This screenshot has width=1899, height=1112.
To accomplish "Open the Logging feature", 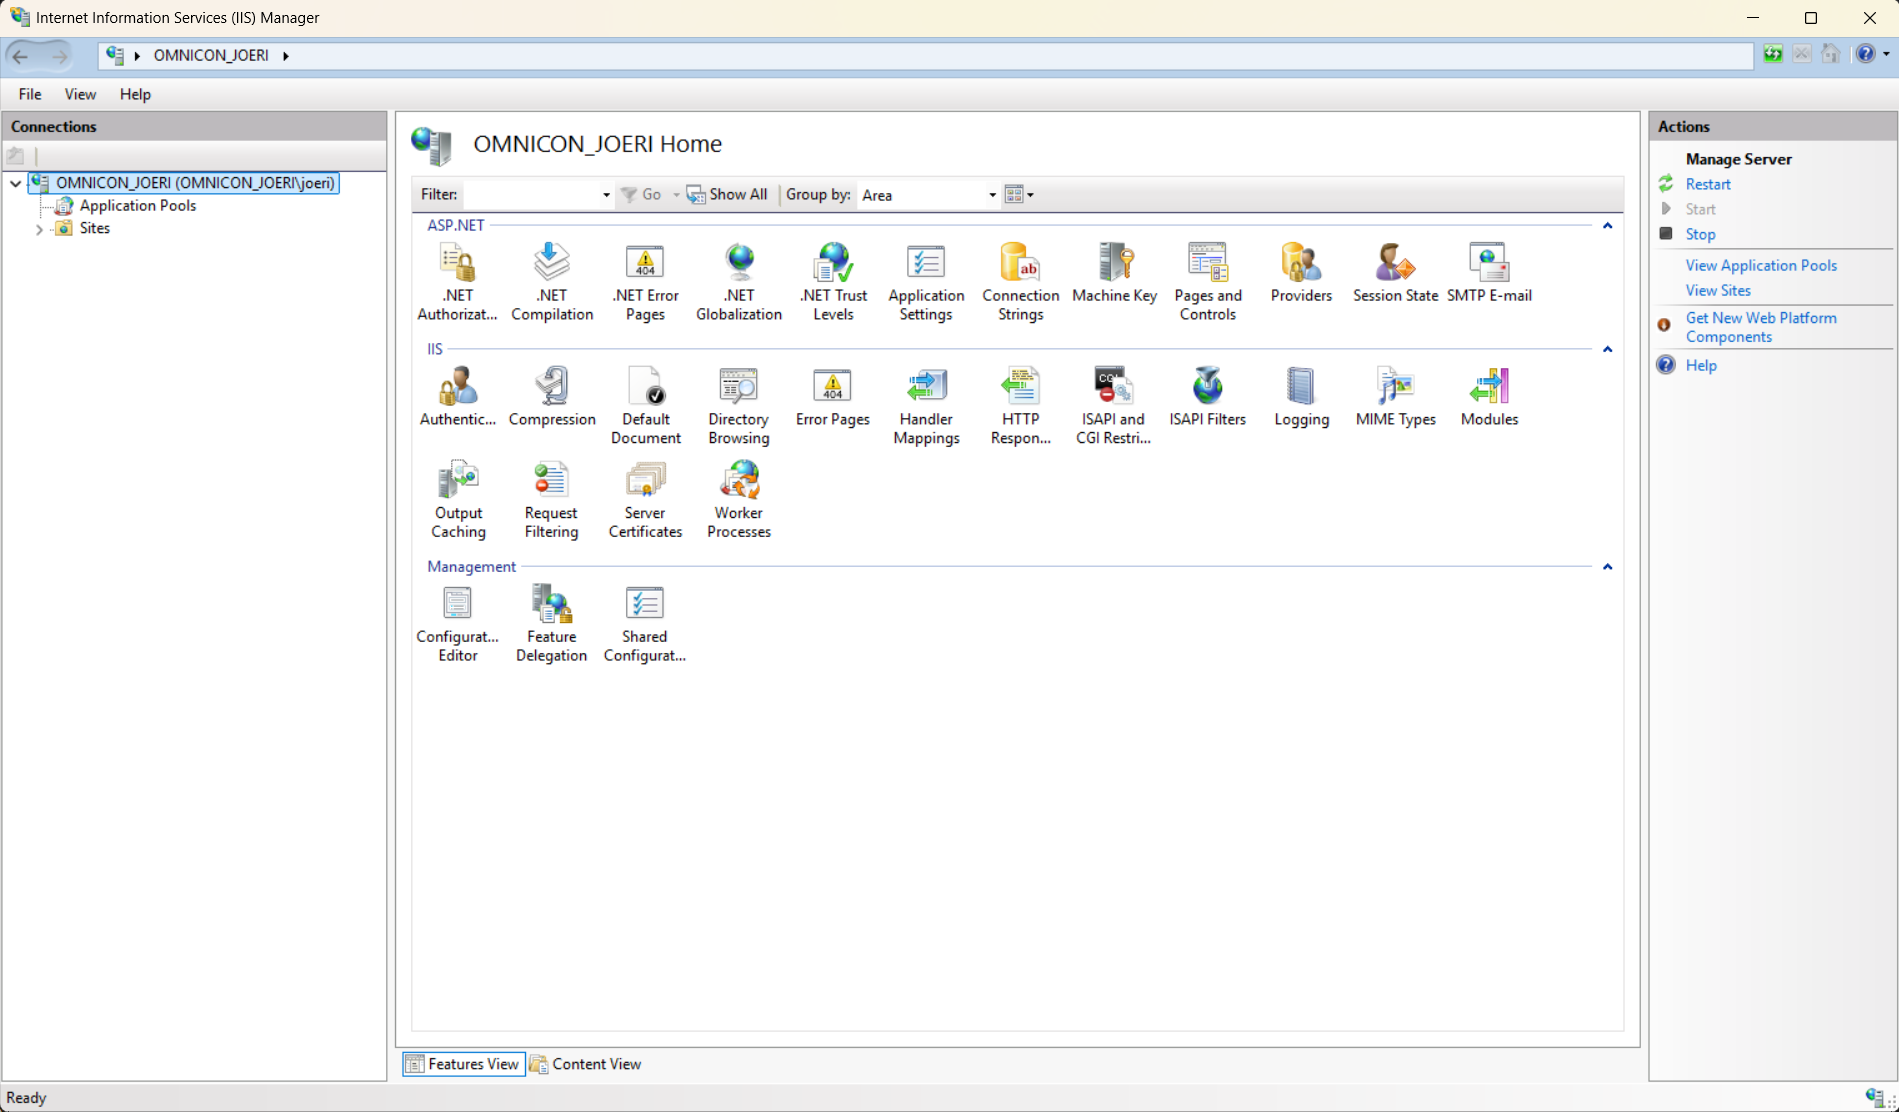I will (x=1301, y=397).
